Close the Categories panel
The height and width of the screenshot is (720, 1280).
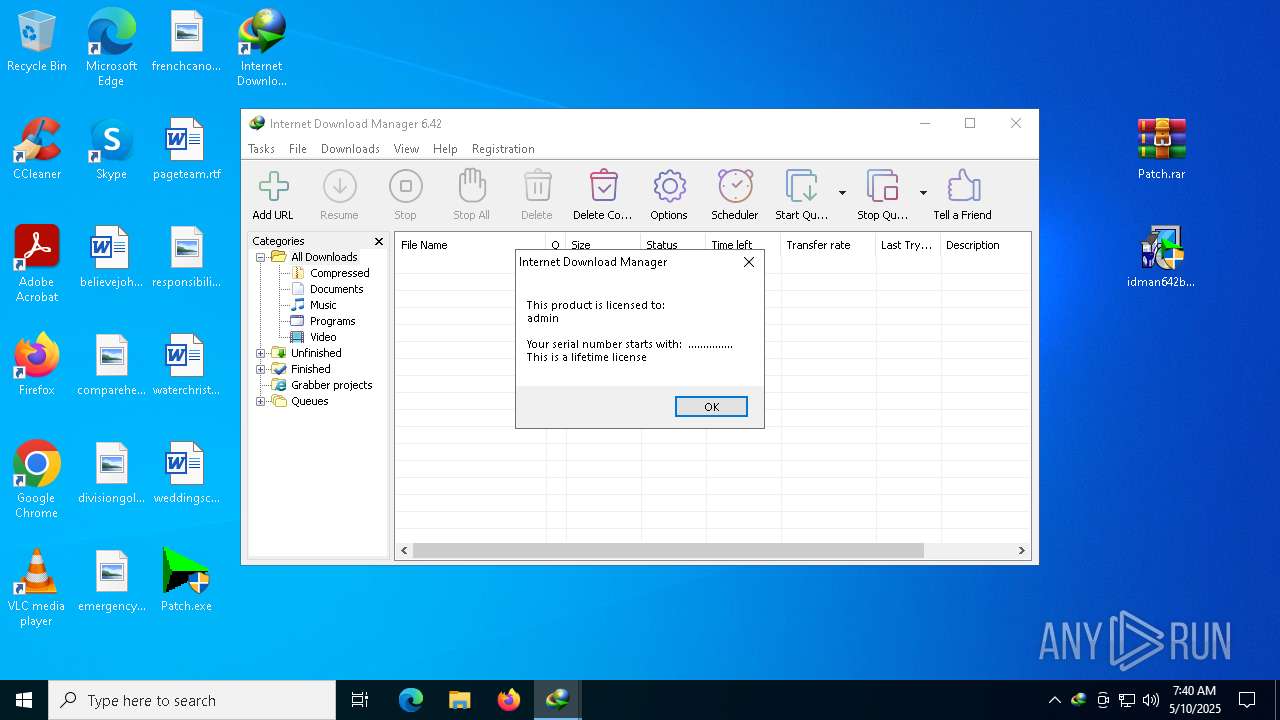pyautogui.click(x=379, y=241)
